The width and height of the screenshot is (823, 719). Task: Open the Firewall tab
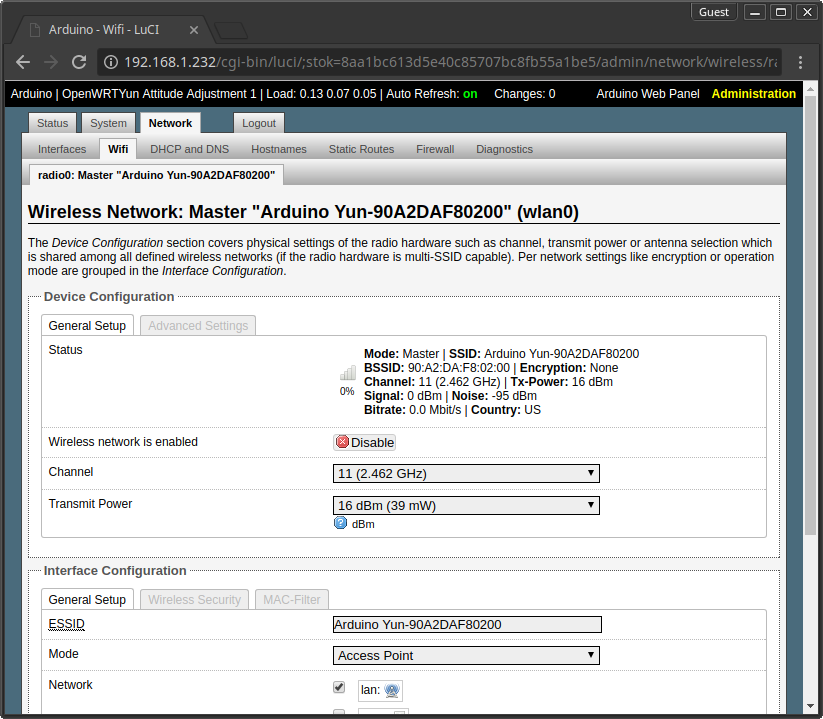click(x=435, y=149)
